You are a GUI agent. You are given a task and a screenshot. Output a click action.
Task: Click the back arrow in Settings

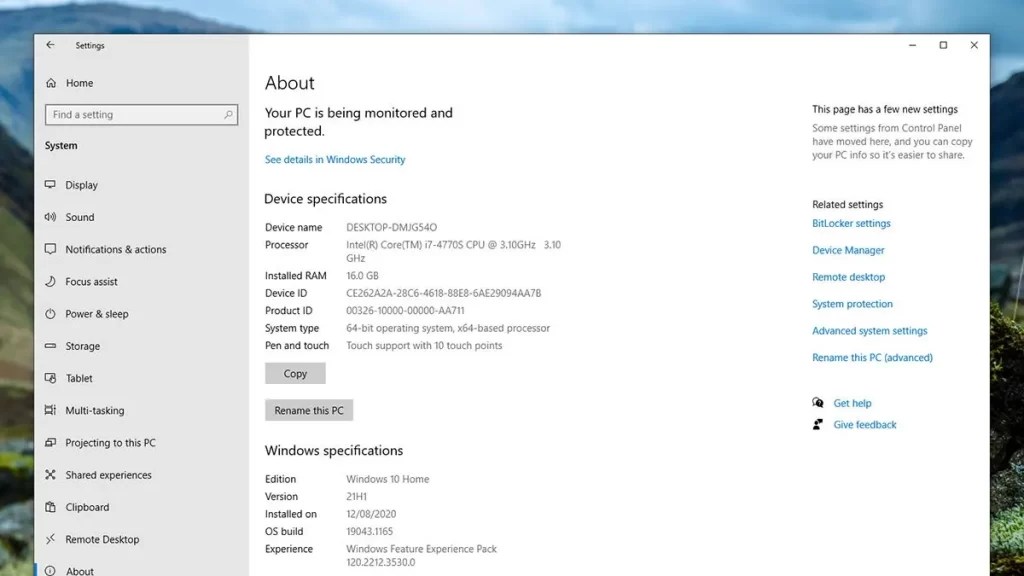click(x=50, y=45)
